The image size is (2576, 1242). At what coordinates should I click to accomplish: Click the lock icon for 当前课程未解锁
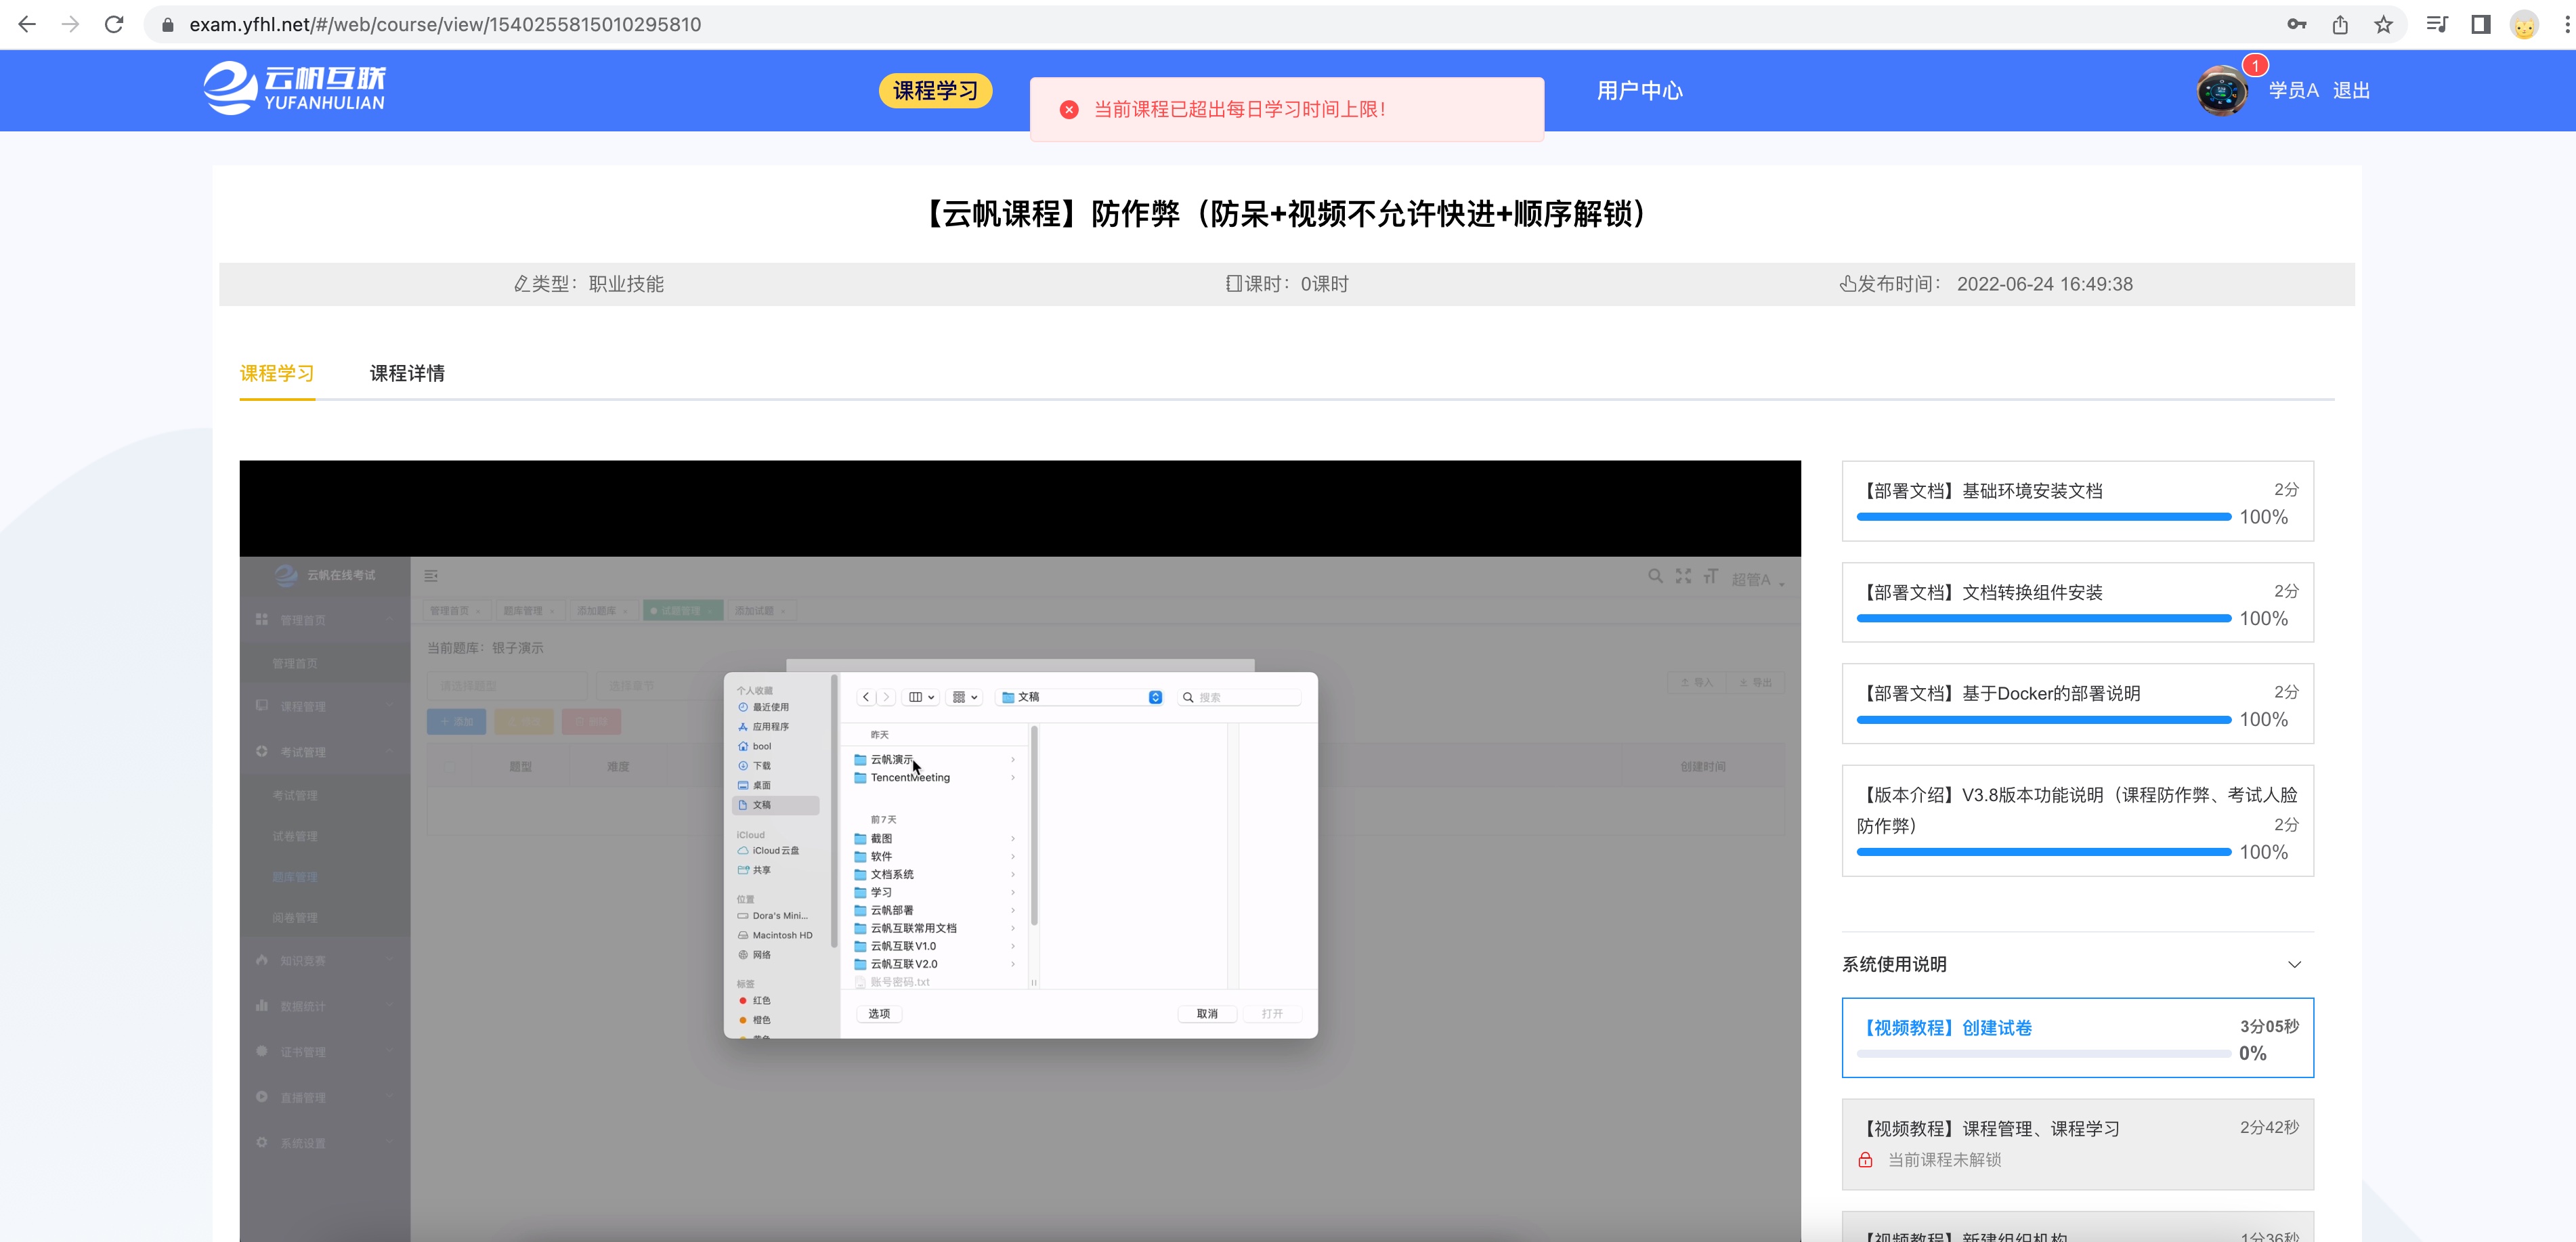point(1865,1160)
